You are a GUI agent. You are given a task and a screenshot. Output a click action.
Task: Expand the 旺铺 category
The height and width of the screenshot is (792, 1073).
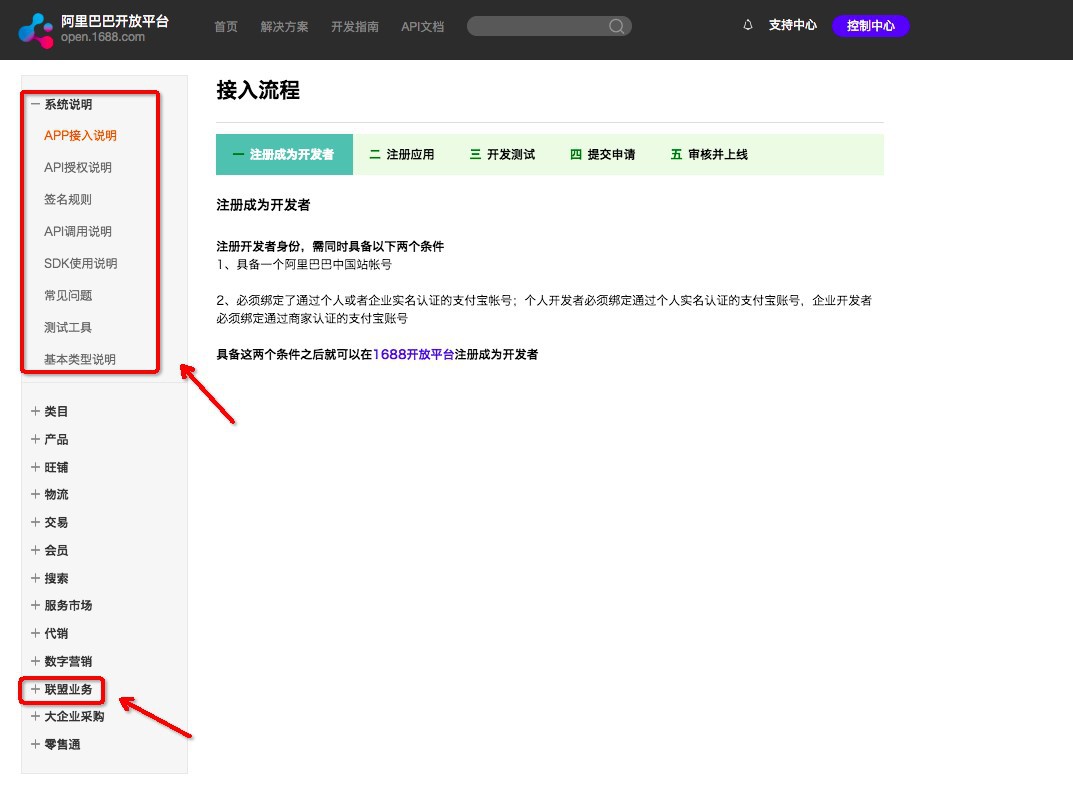pos(49,468)
